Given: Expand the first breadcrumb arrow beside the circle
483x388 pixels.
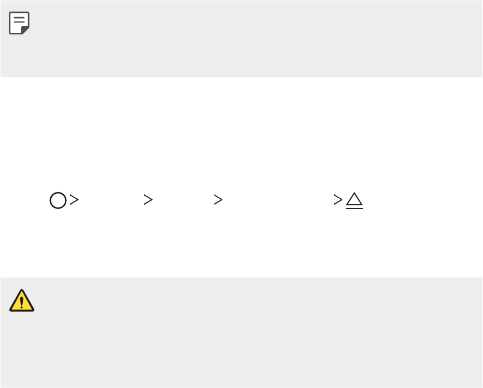Looking at the screenshot, I should (x=74, y=200).
